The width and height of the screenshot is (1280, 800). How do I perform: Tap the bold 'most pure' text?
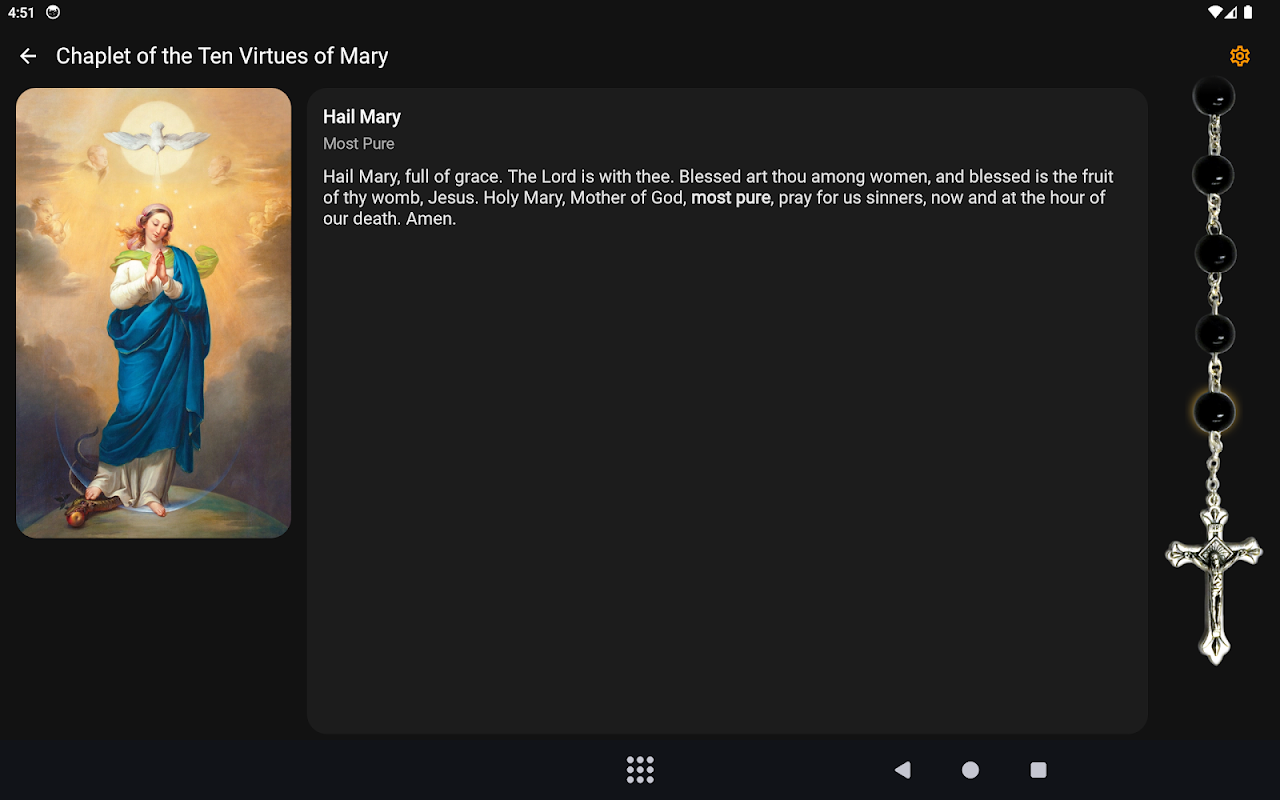[731, 198]
